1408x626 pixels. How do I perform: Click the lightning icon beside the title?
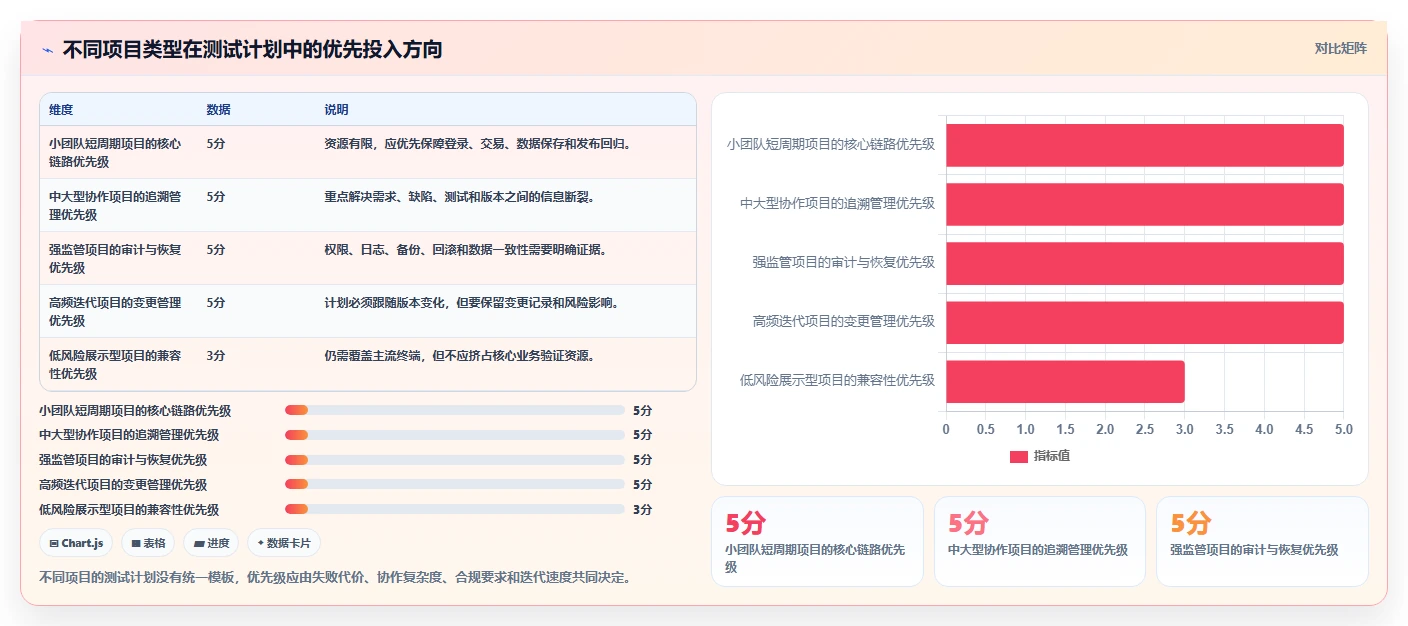[x=47, y=50]
